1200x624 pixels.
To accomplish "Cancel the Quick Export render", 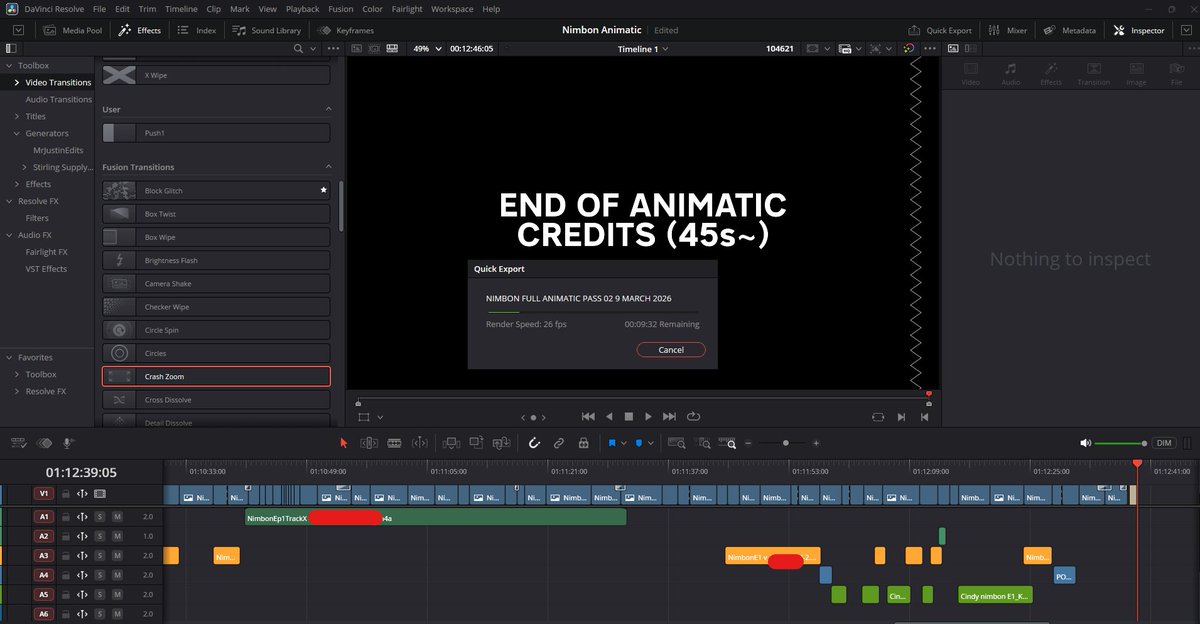I will (x=671, y=350).
